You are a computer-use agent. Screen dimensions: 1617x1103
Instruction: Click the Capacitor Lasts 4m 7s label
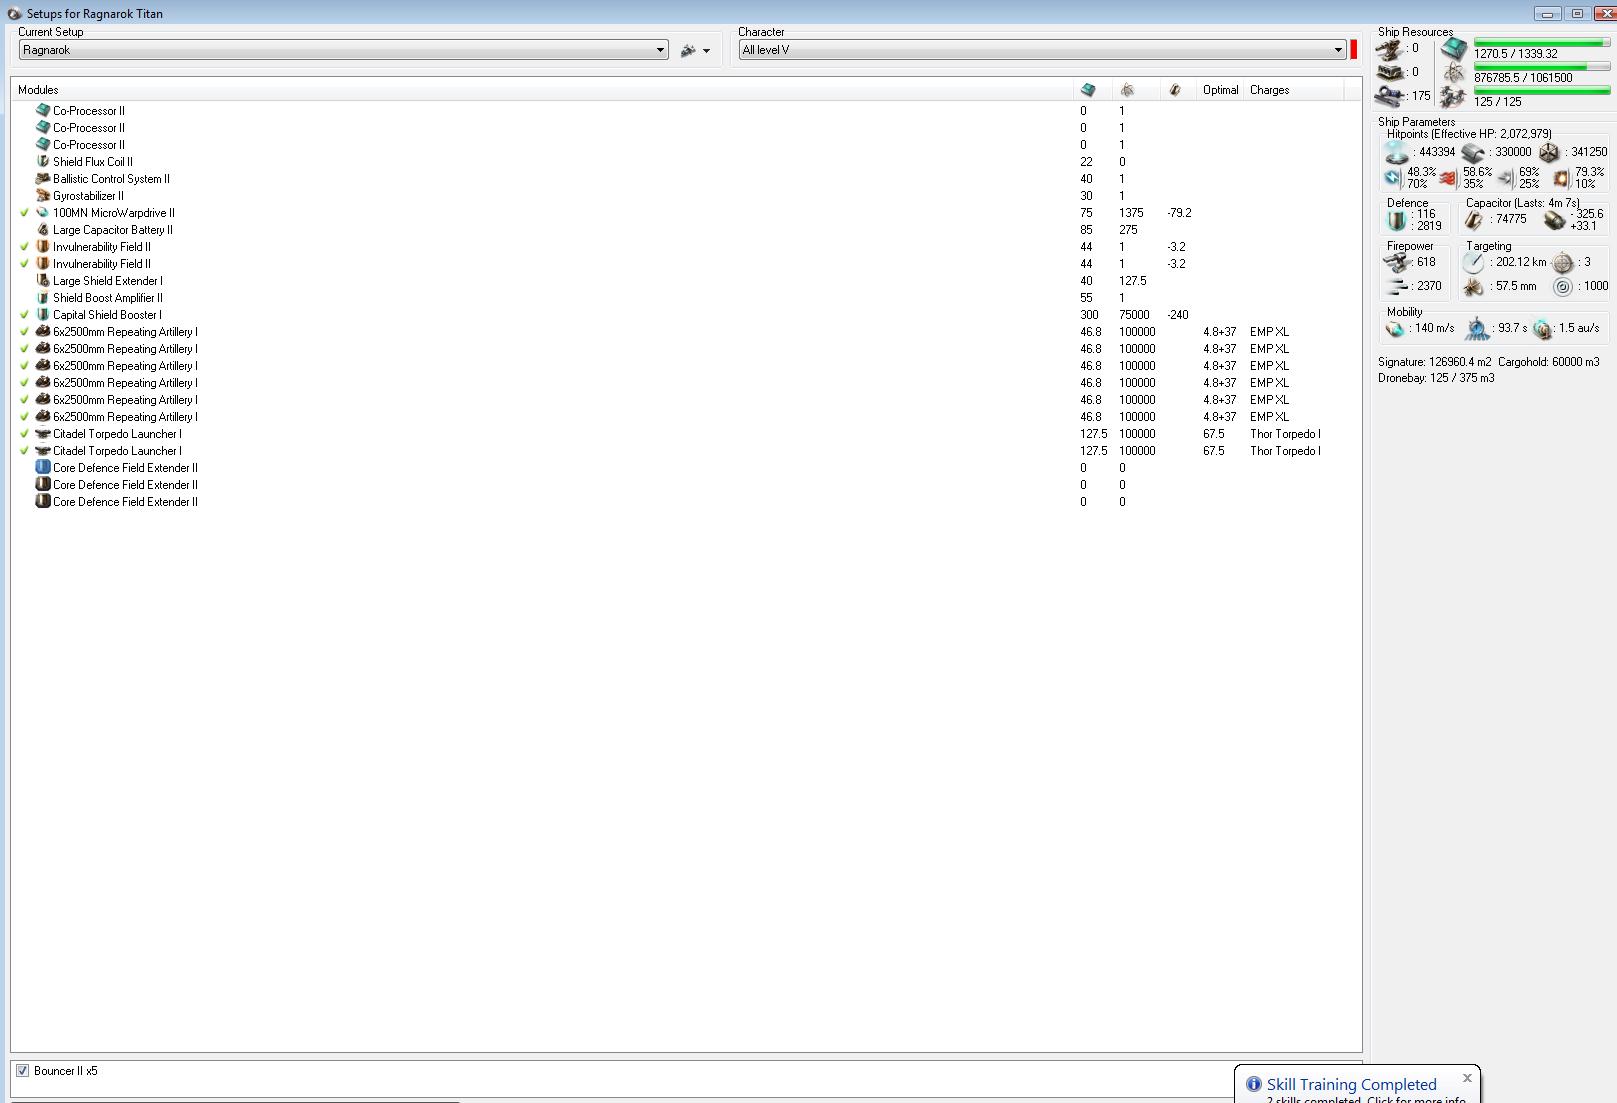click(1523, 203)
